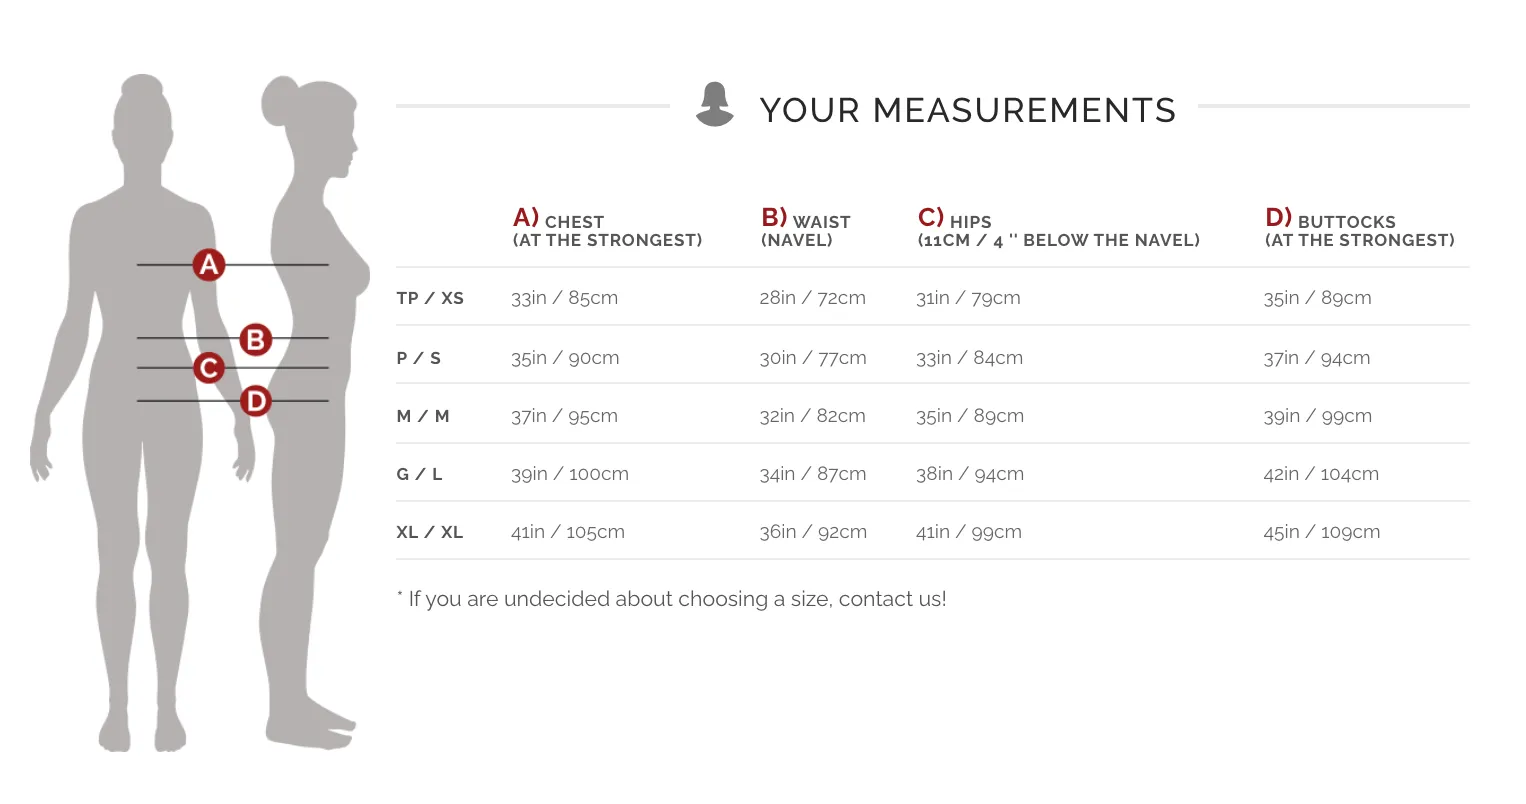
Task: Click the red C hips marker
Action: point(208,368)
